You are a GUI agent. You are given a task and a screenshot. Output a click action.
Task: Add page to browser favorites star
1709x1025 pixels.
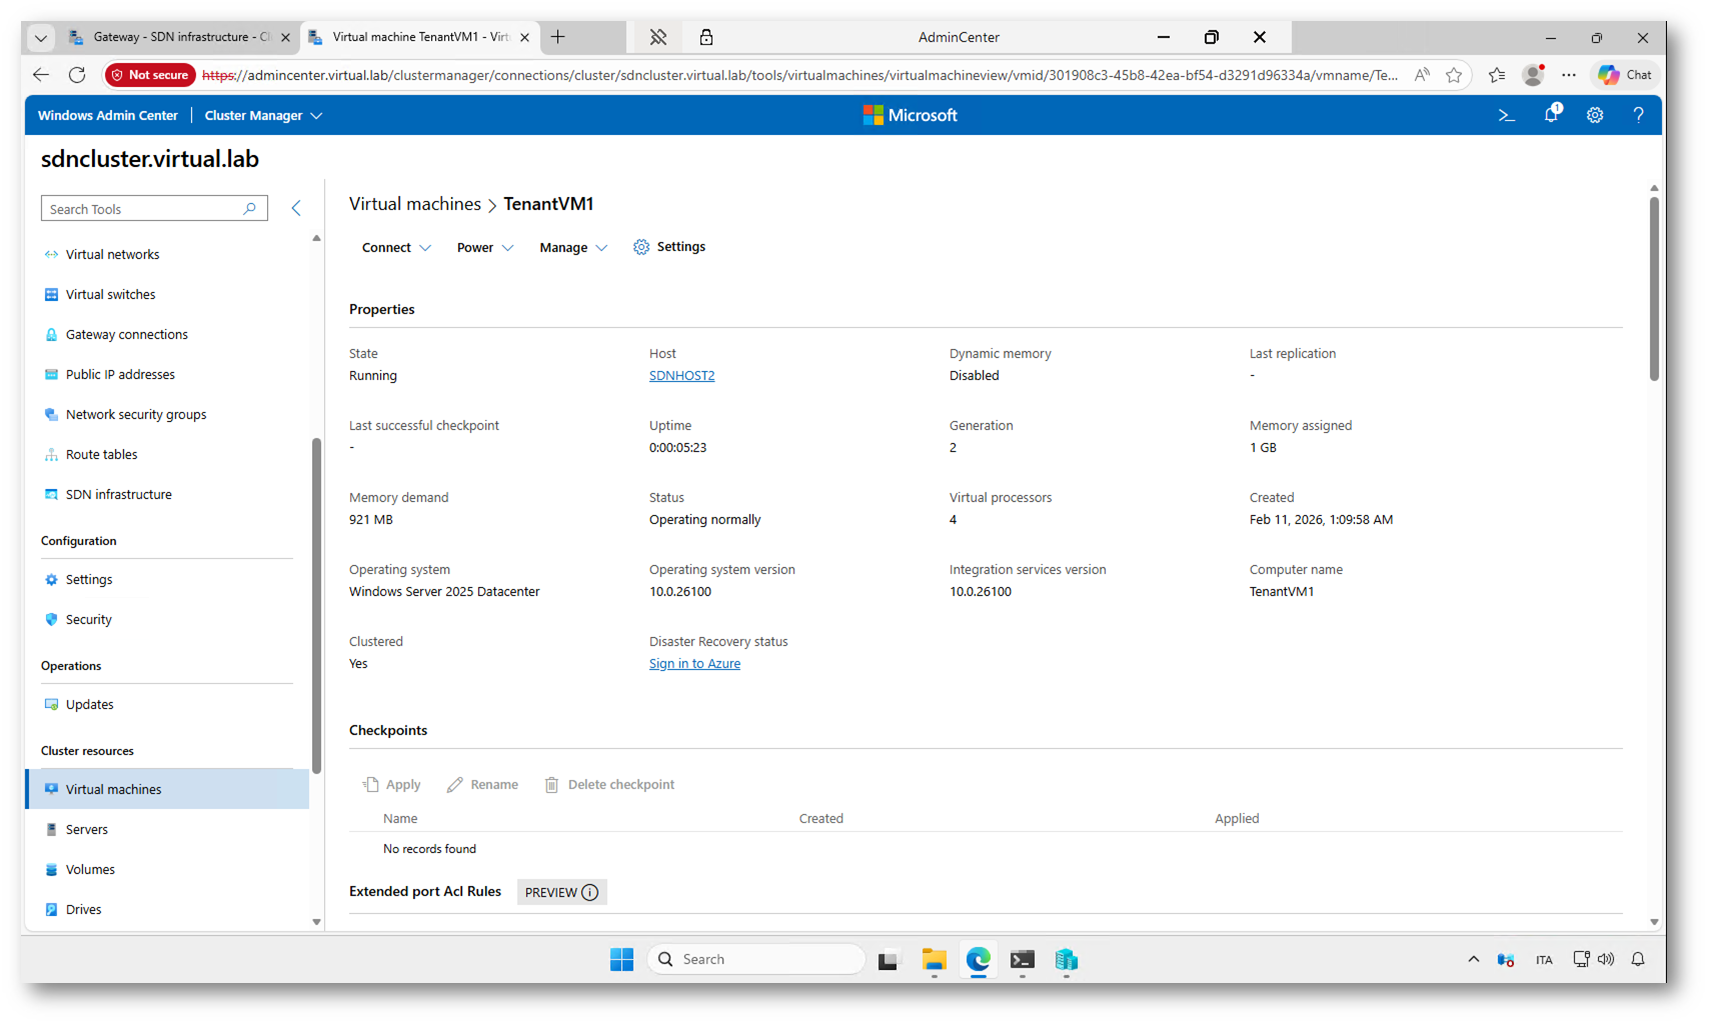tap(1454, 75)
